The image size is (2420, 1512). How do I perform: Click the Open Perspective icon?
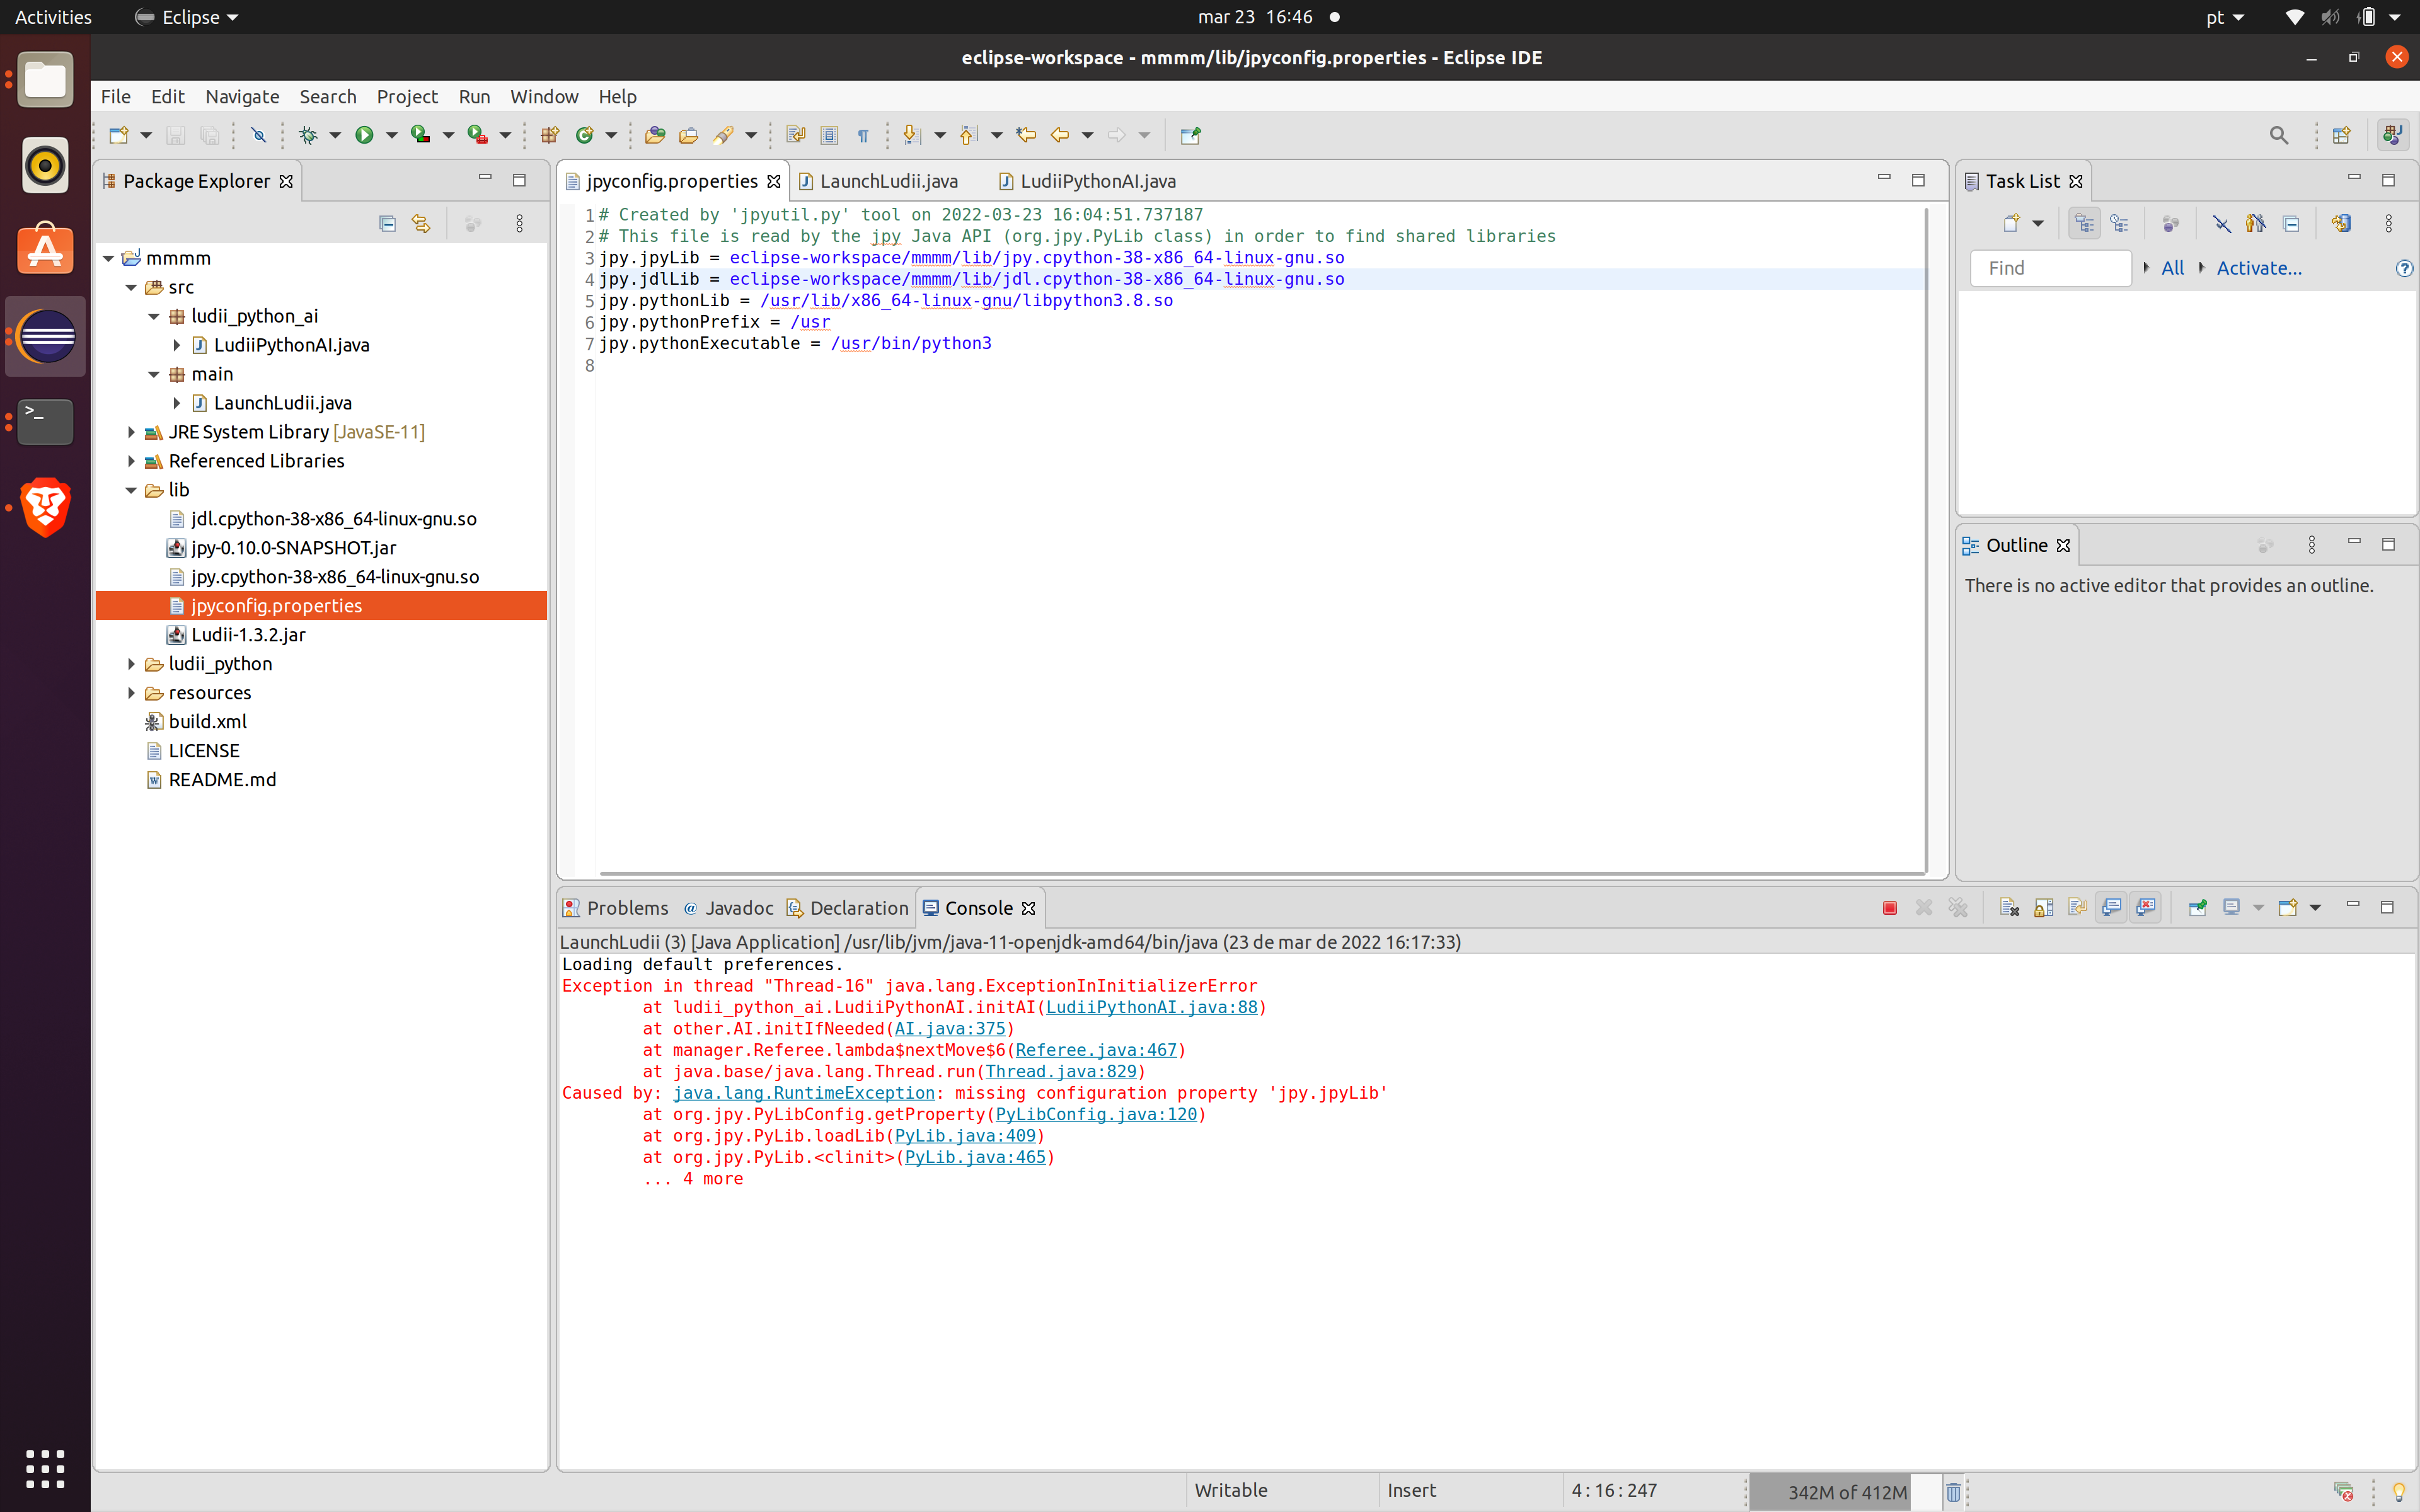tap(2341, 135)
